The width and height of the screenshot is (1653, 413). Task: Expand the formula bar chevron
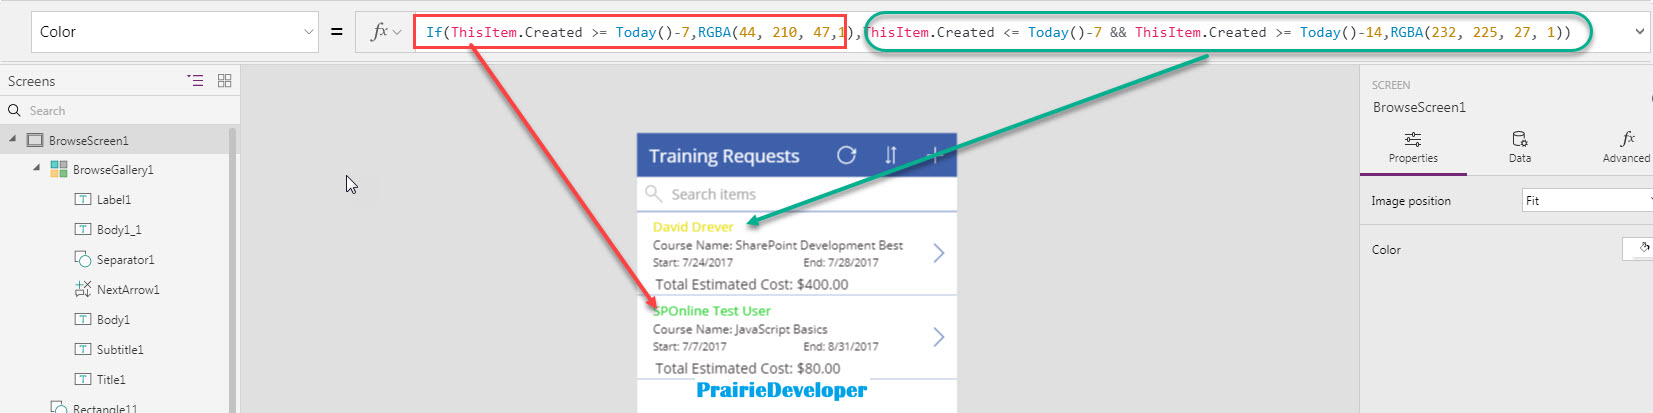click(1639, 32)
